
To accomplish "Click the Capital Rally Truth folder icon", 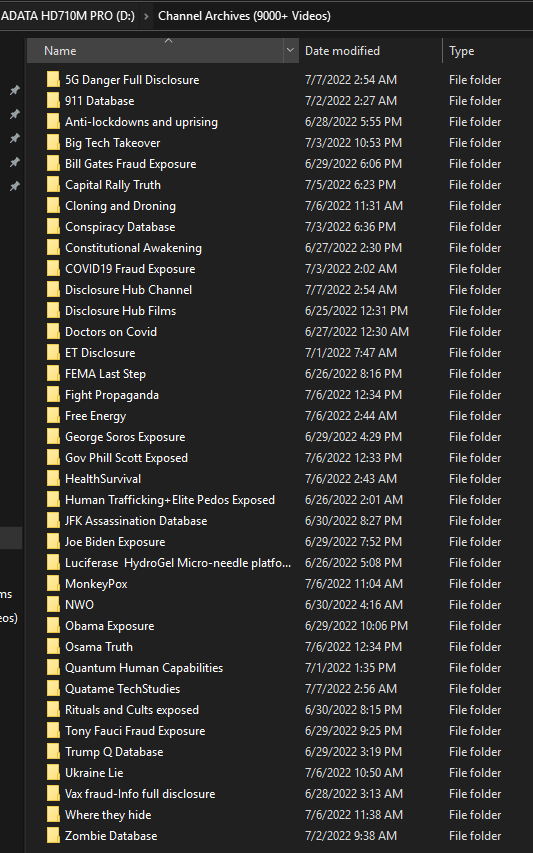I will (x=53, y=185).
